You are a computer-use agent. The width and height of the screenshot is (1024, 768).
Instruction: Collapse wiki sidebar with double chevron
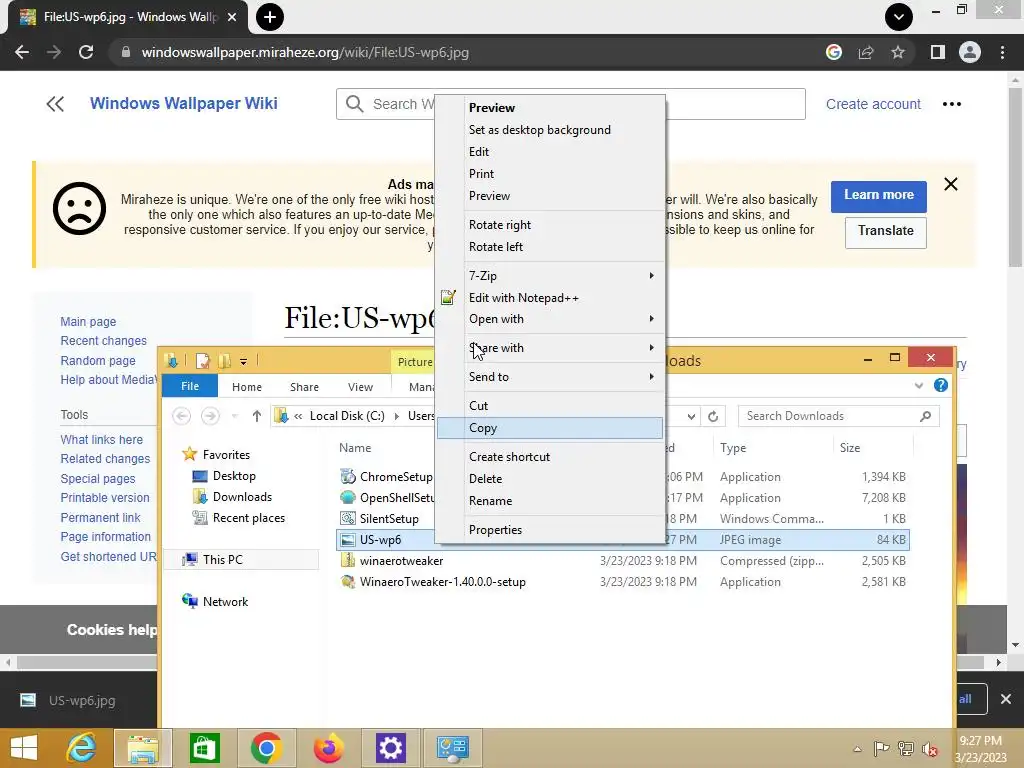(56, 104)
